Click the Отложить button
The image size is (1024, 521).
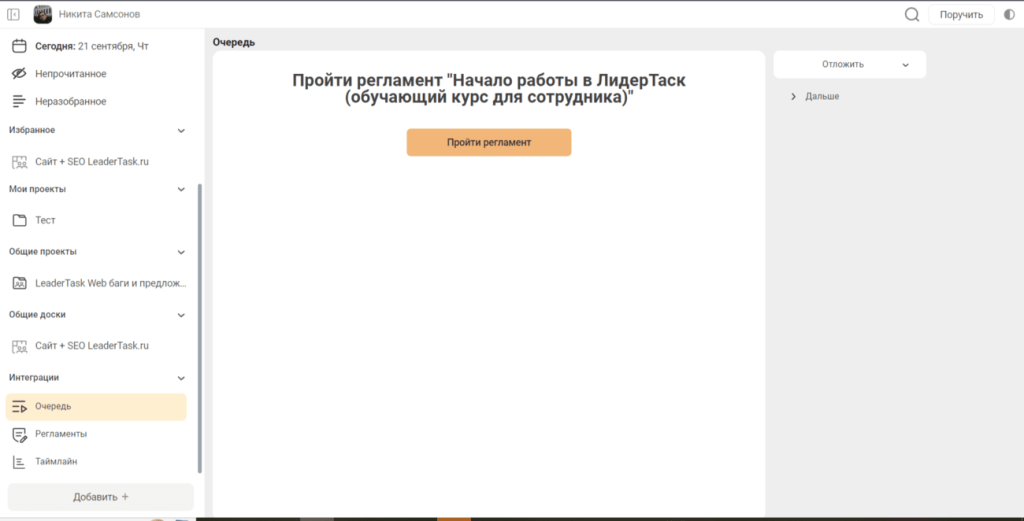[842, 65]
